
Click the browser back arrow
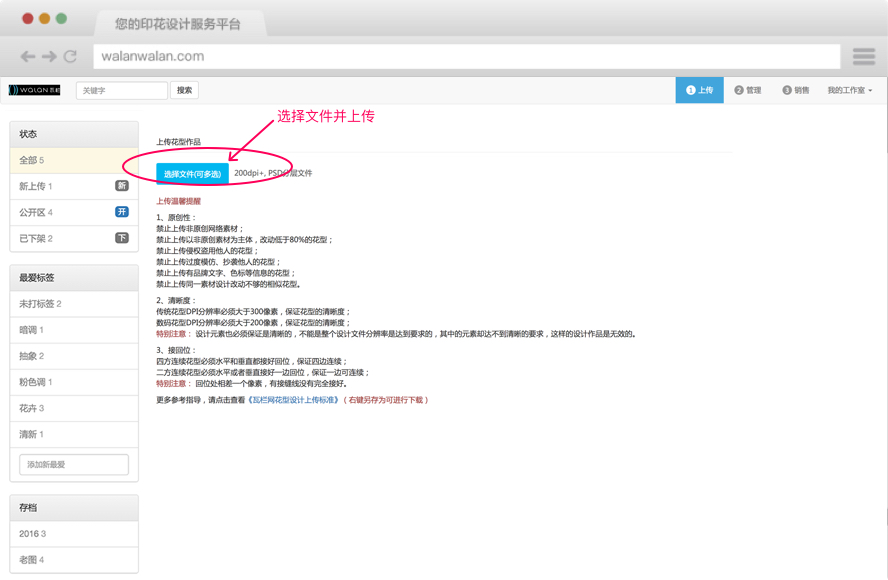pos(28,56)
